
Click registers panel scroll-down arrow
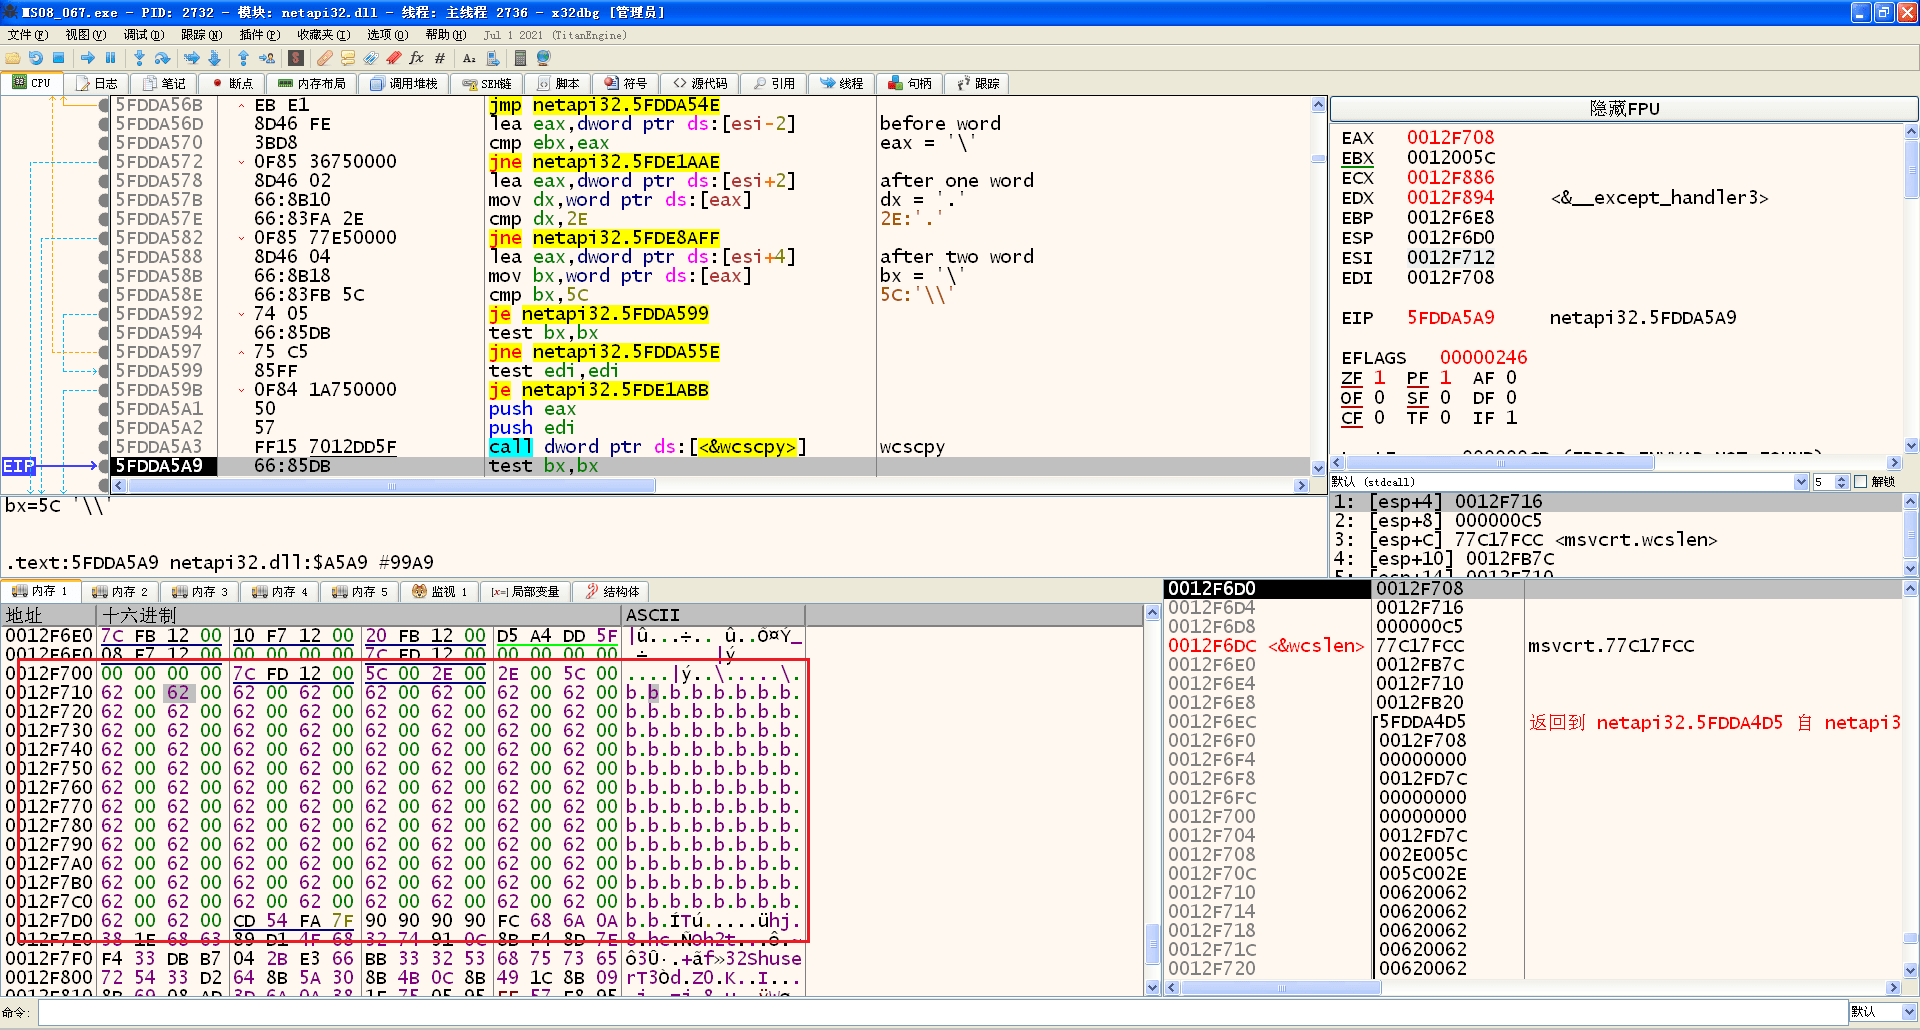(x=1911, y=446)
